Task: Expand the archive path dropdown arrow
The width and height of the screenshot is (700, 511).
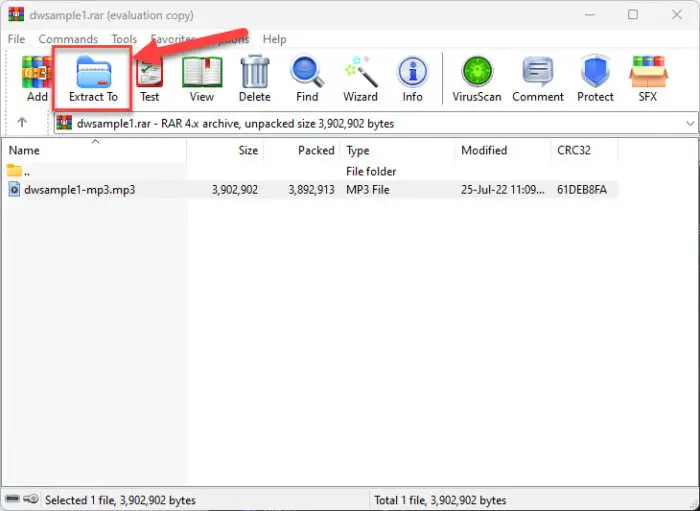Action: click(690, 124)
